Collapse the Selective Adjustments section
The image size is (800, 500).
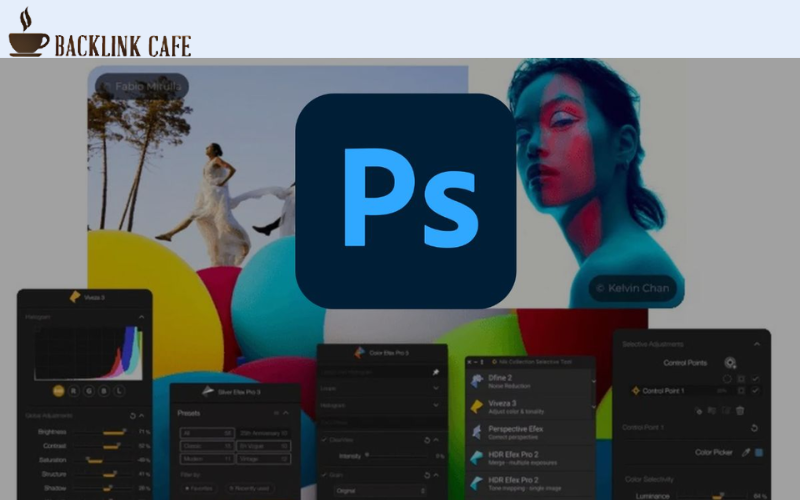coord(757,344)
